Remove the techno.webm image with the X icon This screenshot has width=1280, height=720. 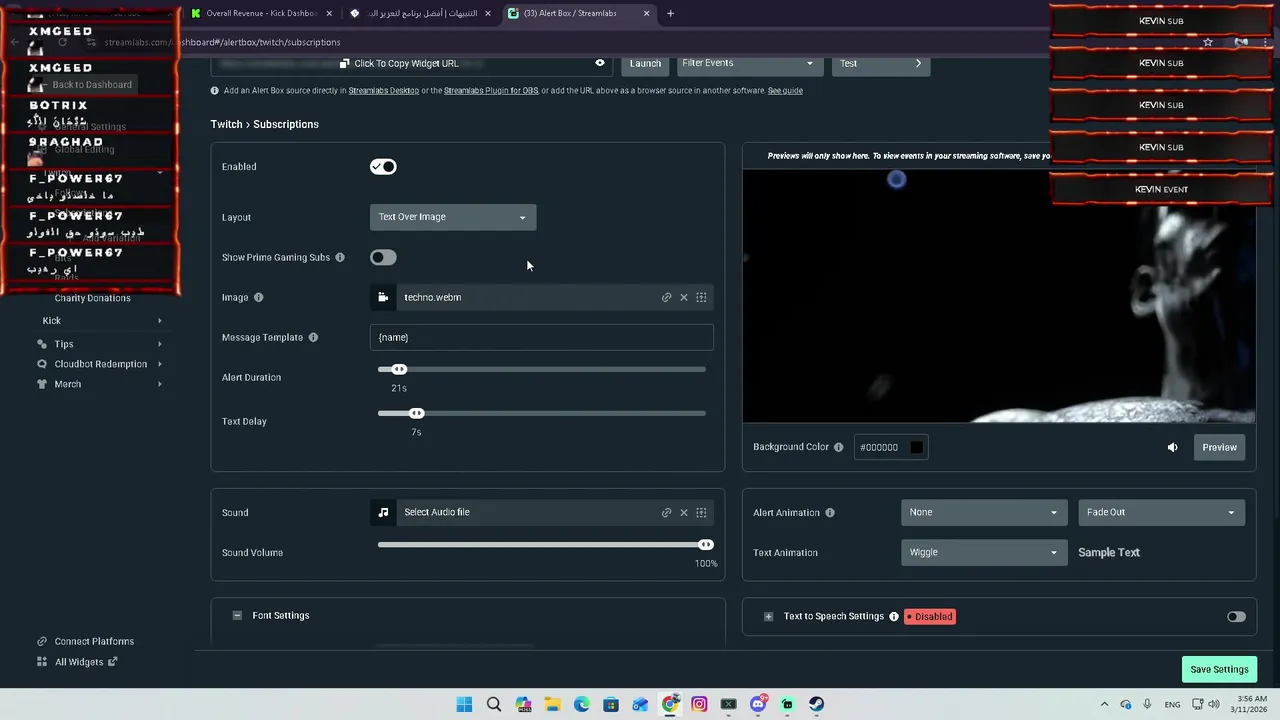[x=684, y=297]
